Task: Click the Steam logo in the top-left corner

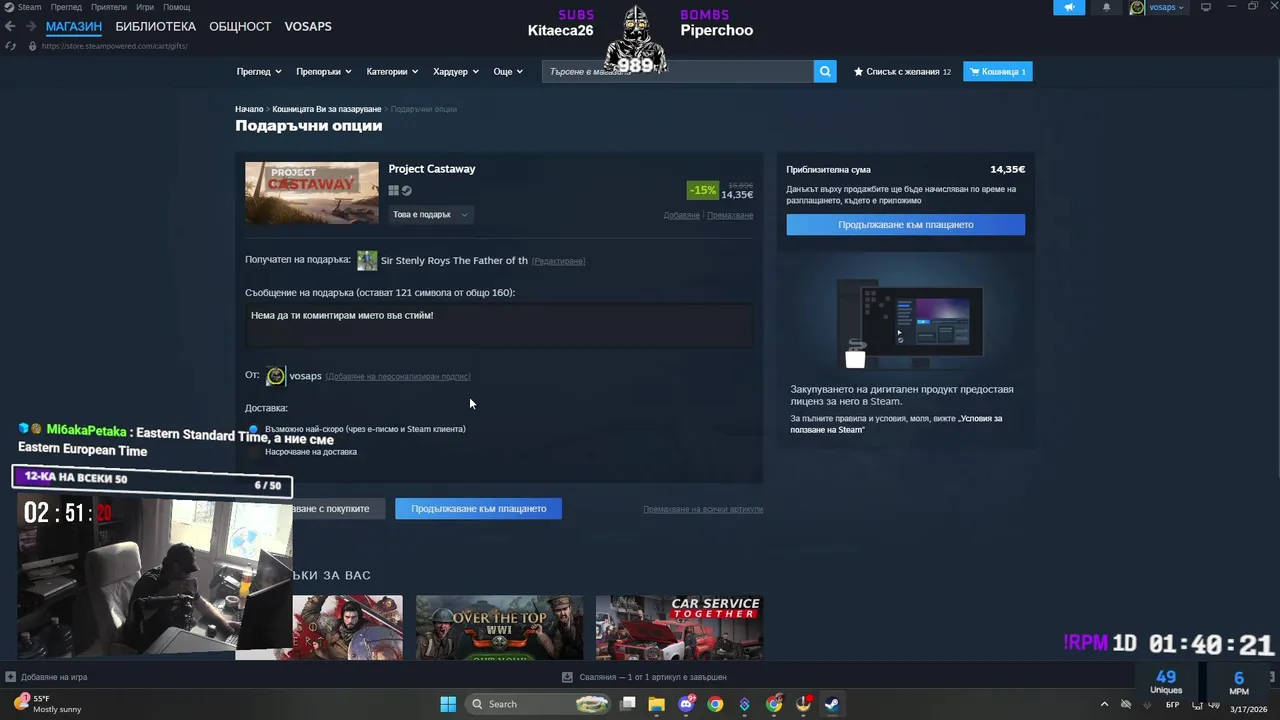Action: [8, 7]
